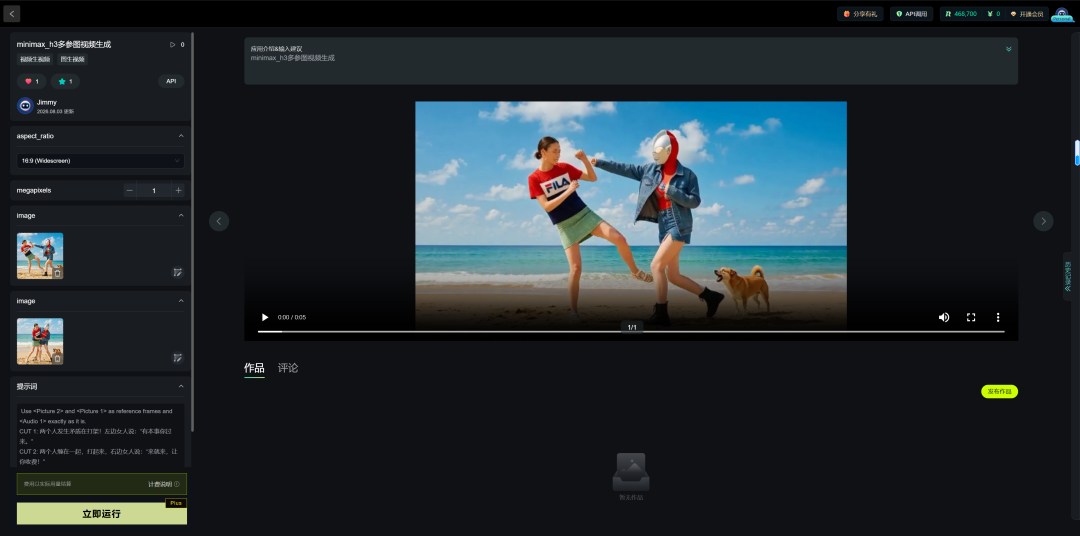
Task: Open Jimmy's author avatar
Action: pos(25,105)
